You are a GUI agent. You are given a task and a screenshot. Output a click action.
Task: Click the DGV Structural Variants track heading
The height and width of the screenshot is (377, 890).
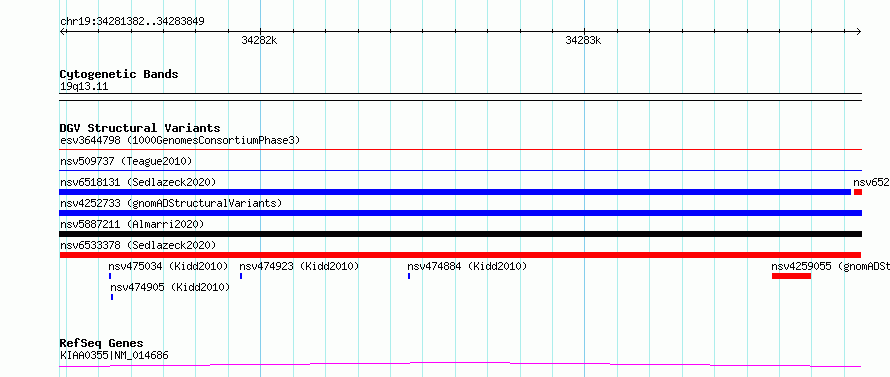coord(140,128)
